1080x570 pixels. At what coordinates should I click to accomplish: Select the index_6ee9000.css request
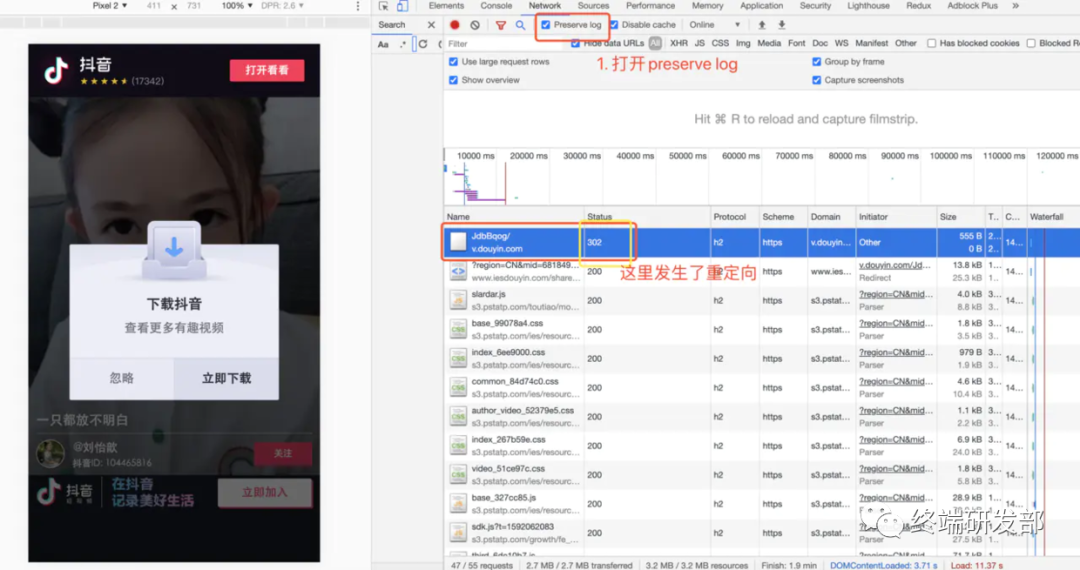click(761, 359)
